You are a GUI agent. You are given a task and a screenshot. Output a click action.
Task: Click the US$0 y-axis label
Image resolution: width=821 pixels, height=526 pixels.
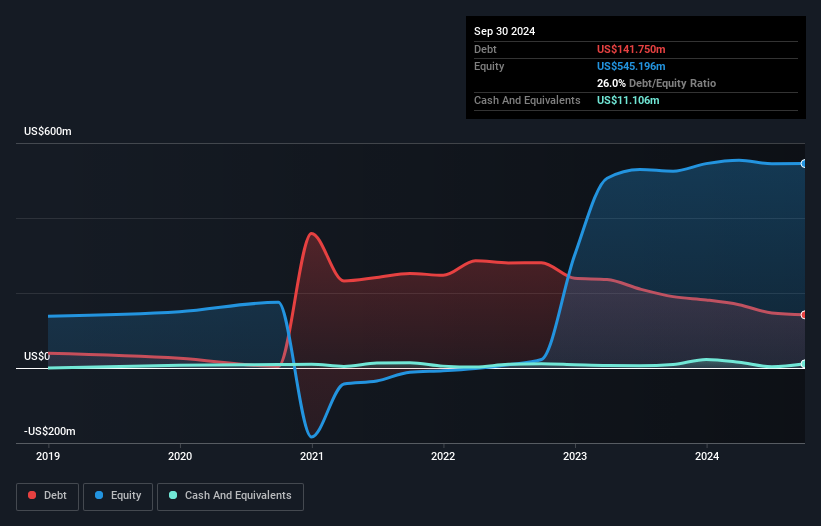(37, 356)
